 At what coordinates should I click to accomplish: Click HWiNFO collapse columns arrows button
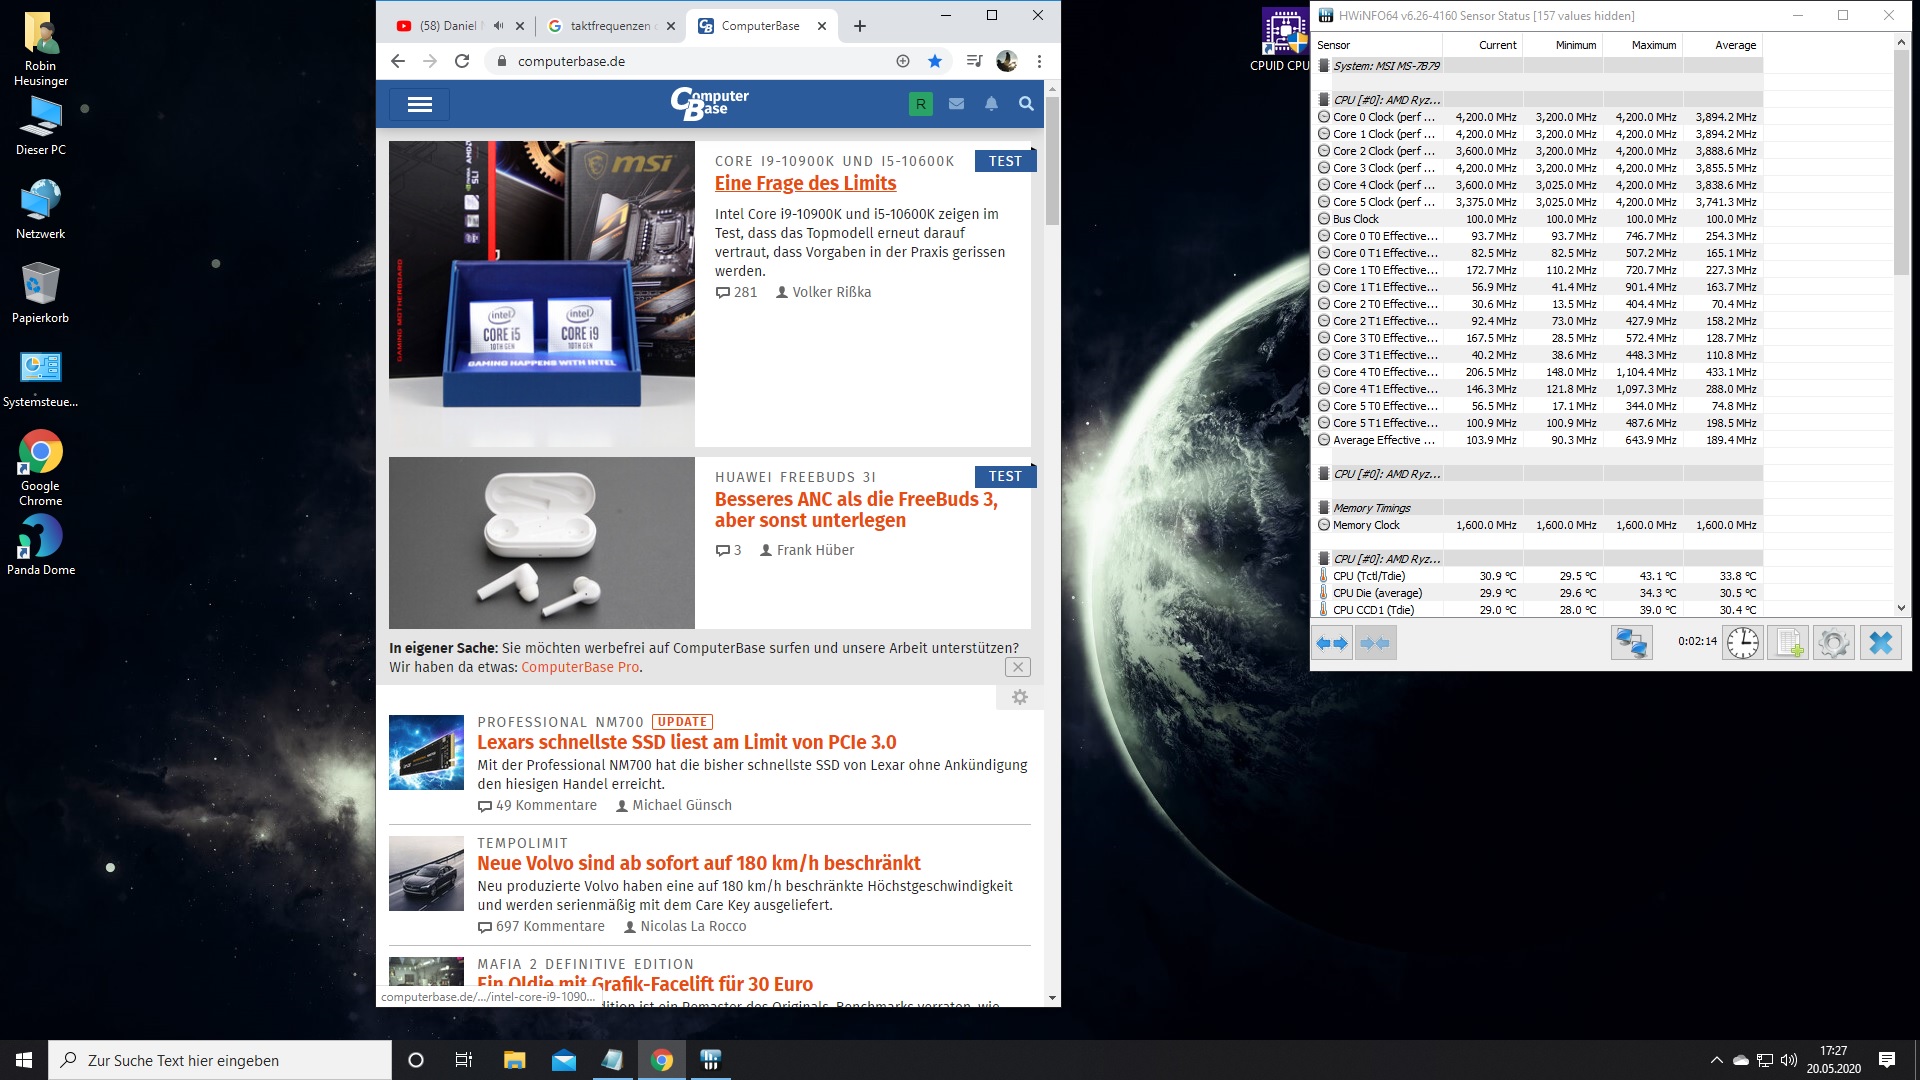click(1375, 643)
